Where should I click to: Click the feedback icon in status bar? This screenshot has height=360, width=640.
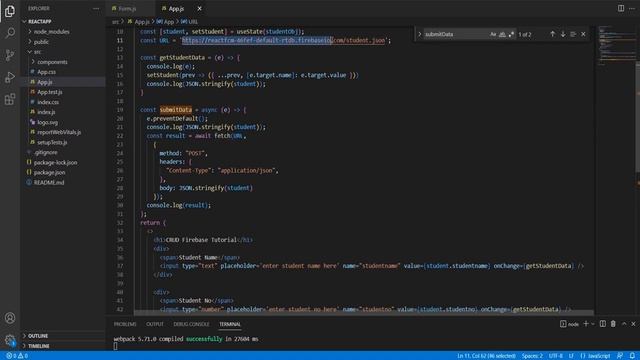tap(620, 356)
